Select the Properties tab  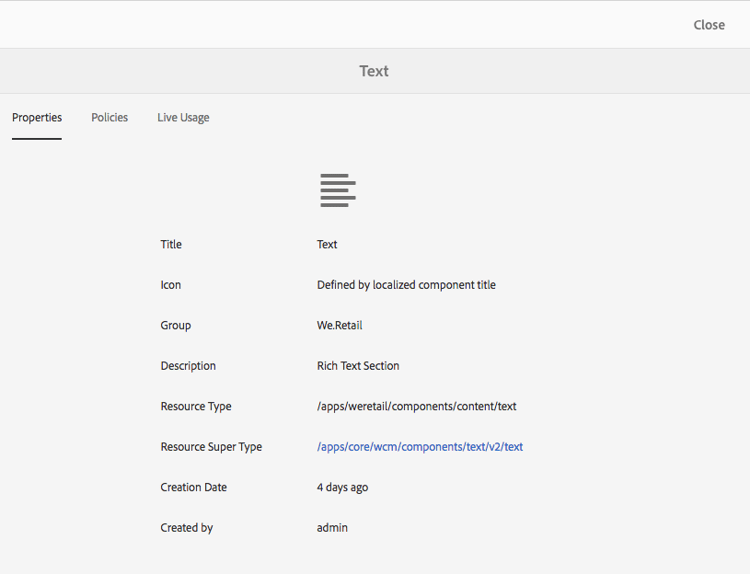tap(37, 118)
